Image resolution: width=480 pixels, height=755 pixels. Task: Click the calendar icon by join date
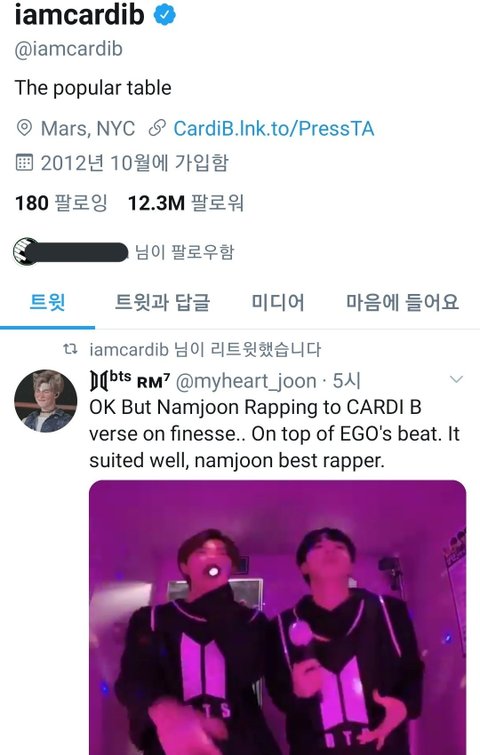(x=24, y=162)
